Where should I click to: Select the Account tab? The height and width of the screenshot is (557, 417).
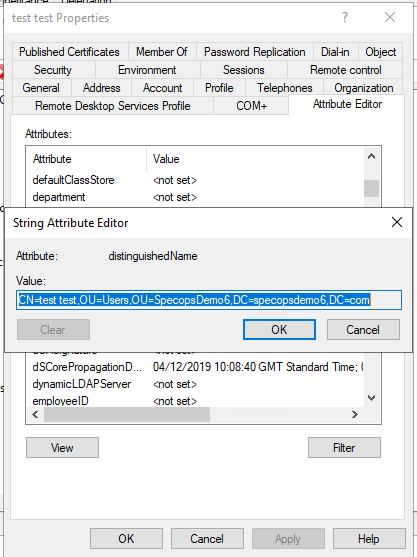tap(162, 88)
